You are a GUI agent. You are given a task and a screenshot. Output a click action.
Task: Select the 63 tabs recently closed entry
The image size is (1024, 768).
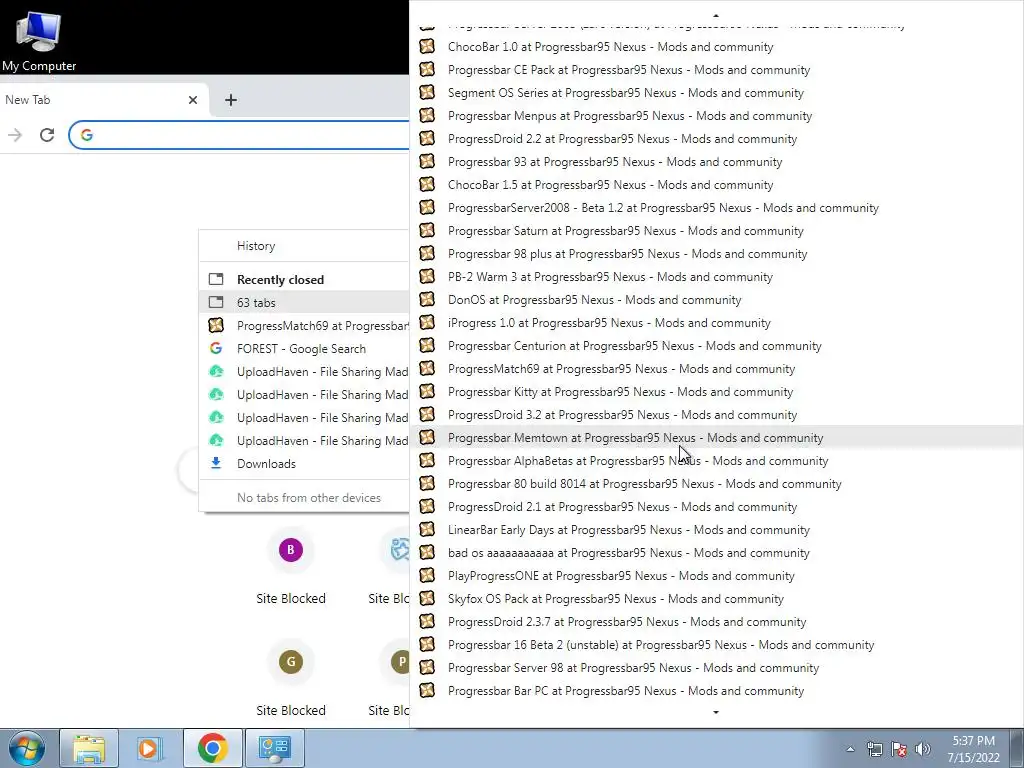tap(304, 302)
